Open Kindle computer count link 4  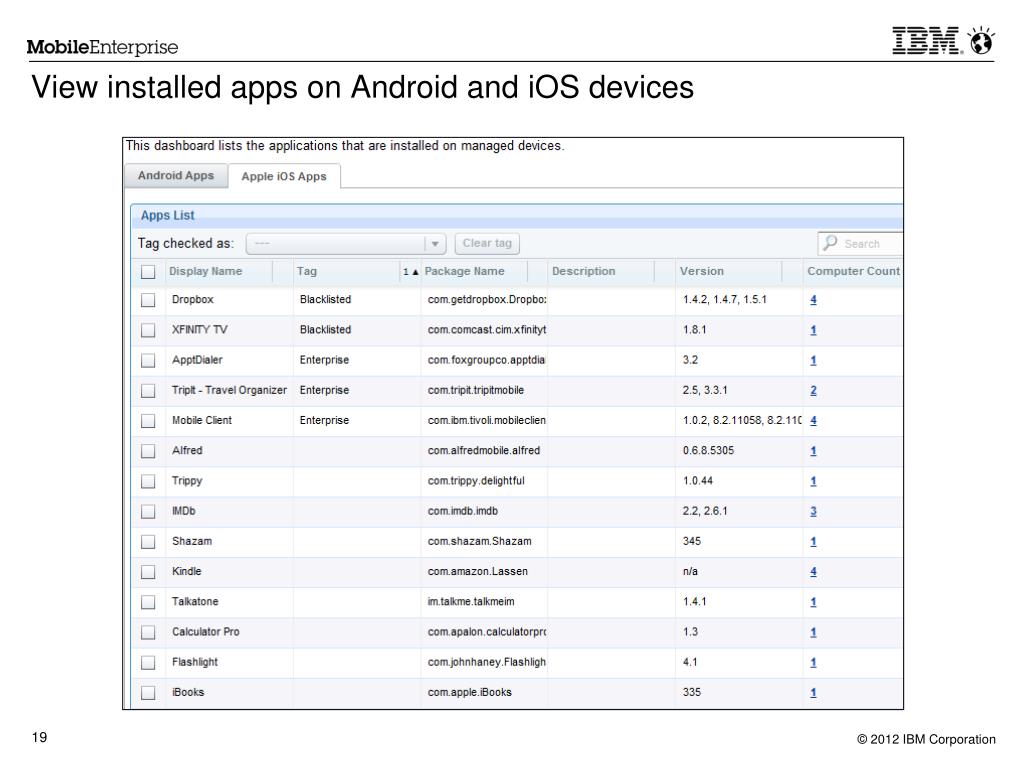click(x=813, y=572)
